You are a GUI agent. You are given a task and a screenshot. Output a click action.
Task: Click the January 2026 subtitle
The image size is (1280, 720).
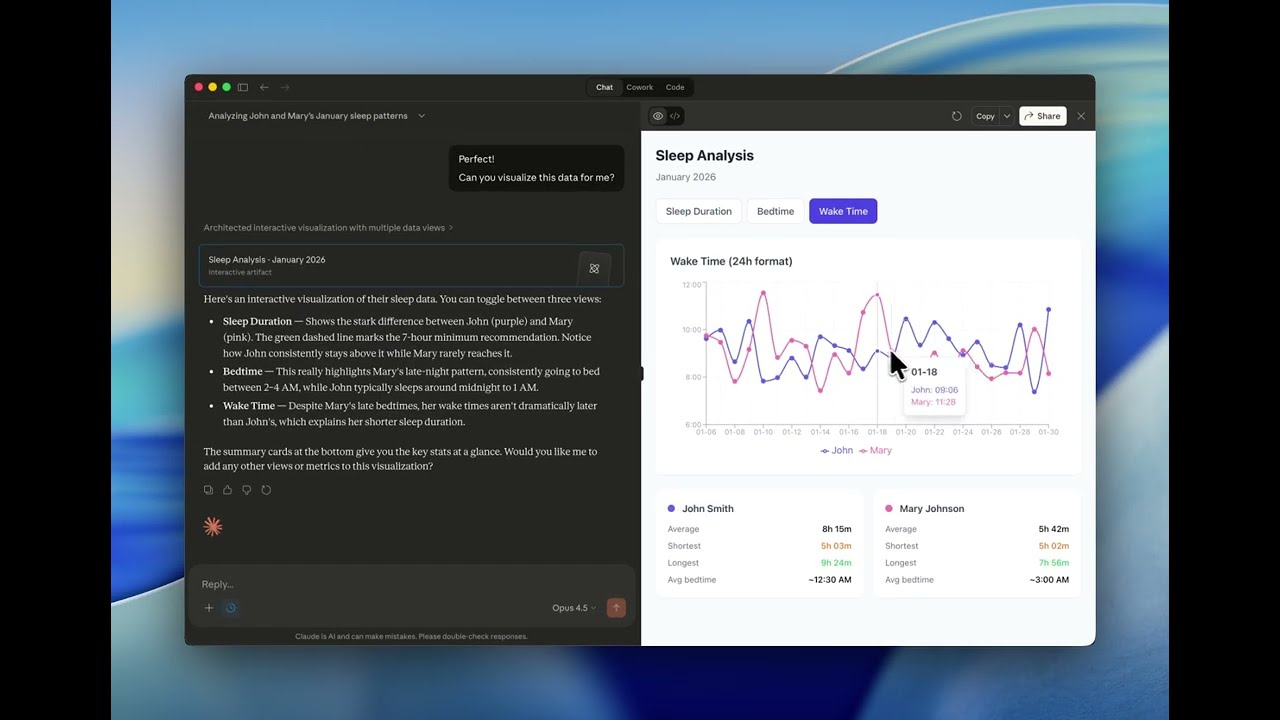pos(686,177)
